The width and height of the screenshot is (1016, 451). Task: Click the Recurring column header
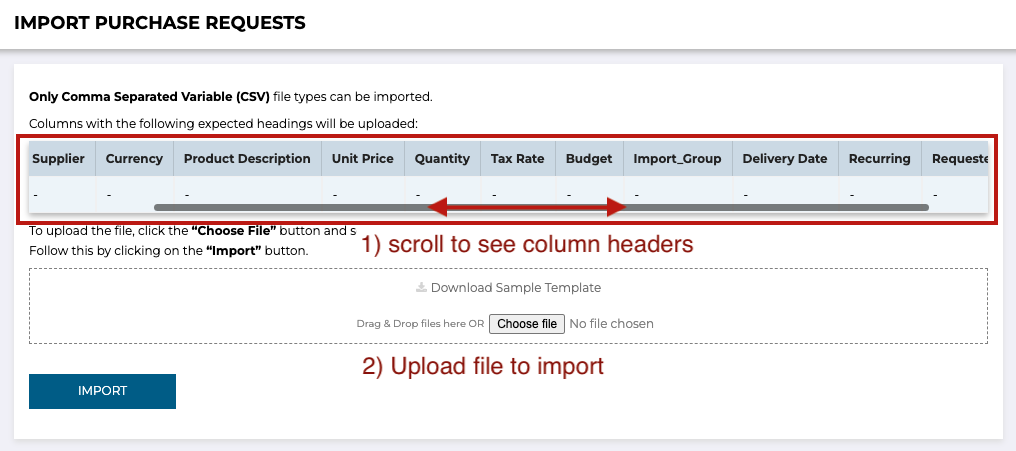(880, 159)
